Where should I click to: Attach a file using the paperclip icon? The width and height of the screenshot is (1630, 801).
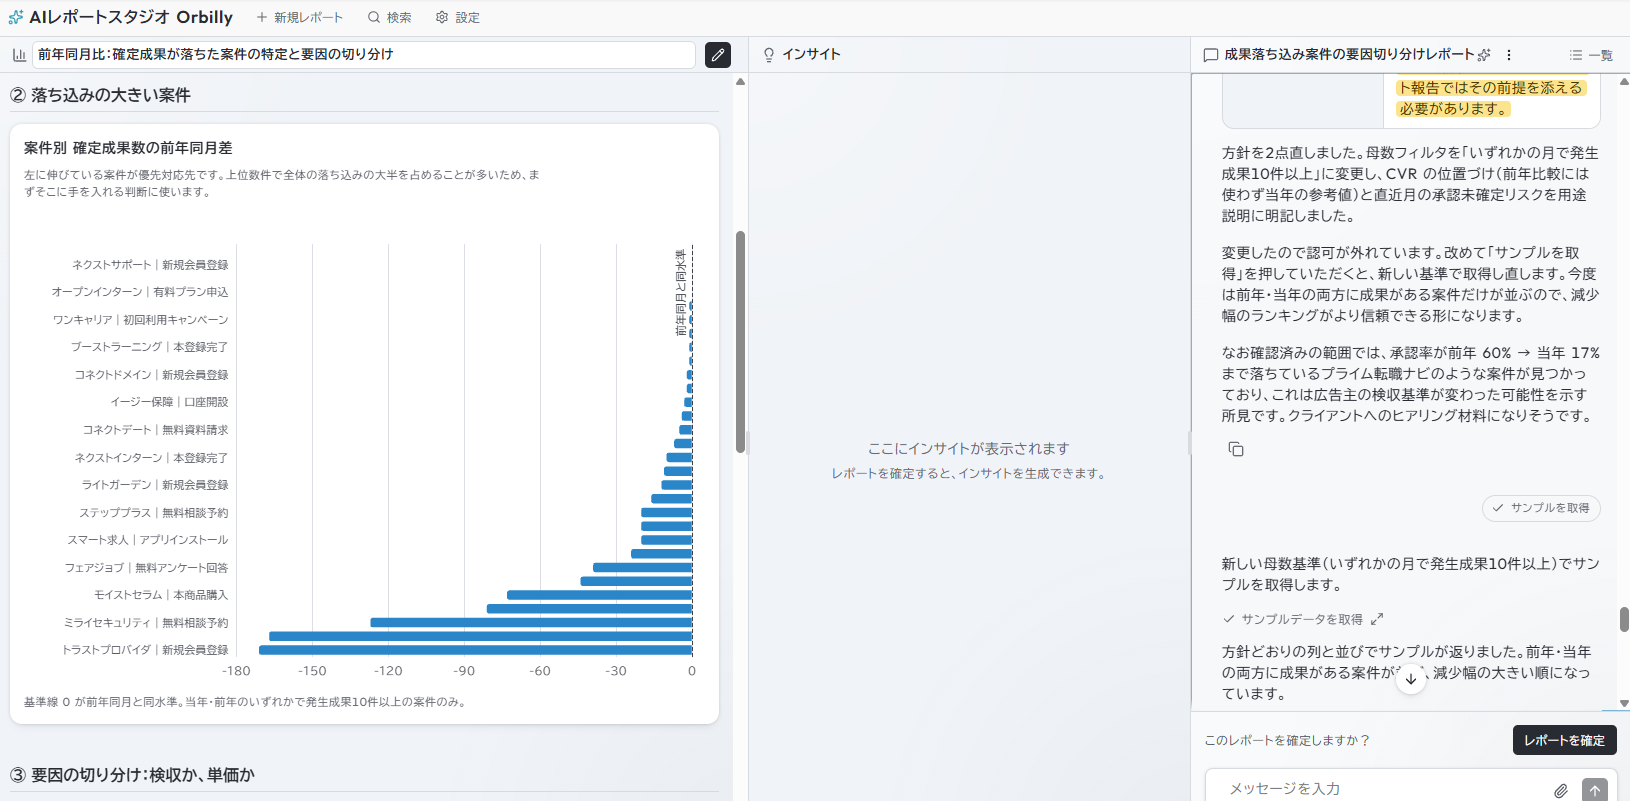[x=1561, y=790]
